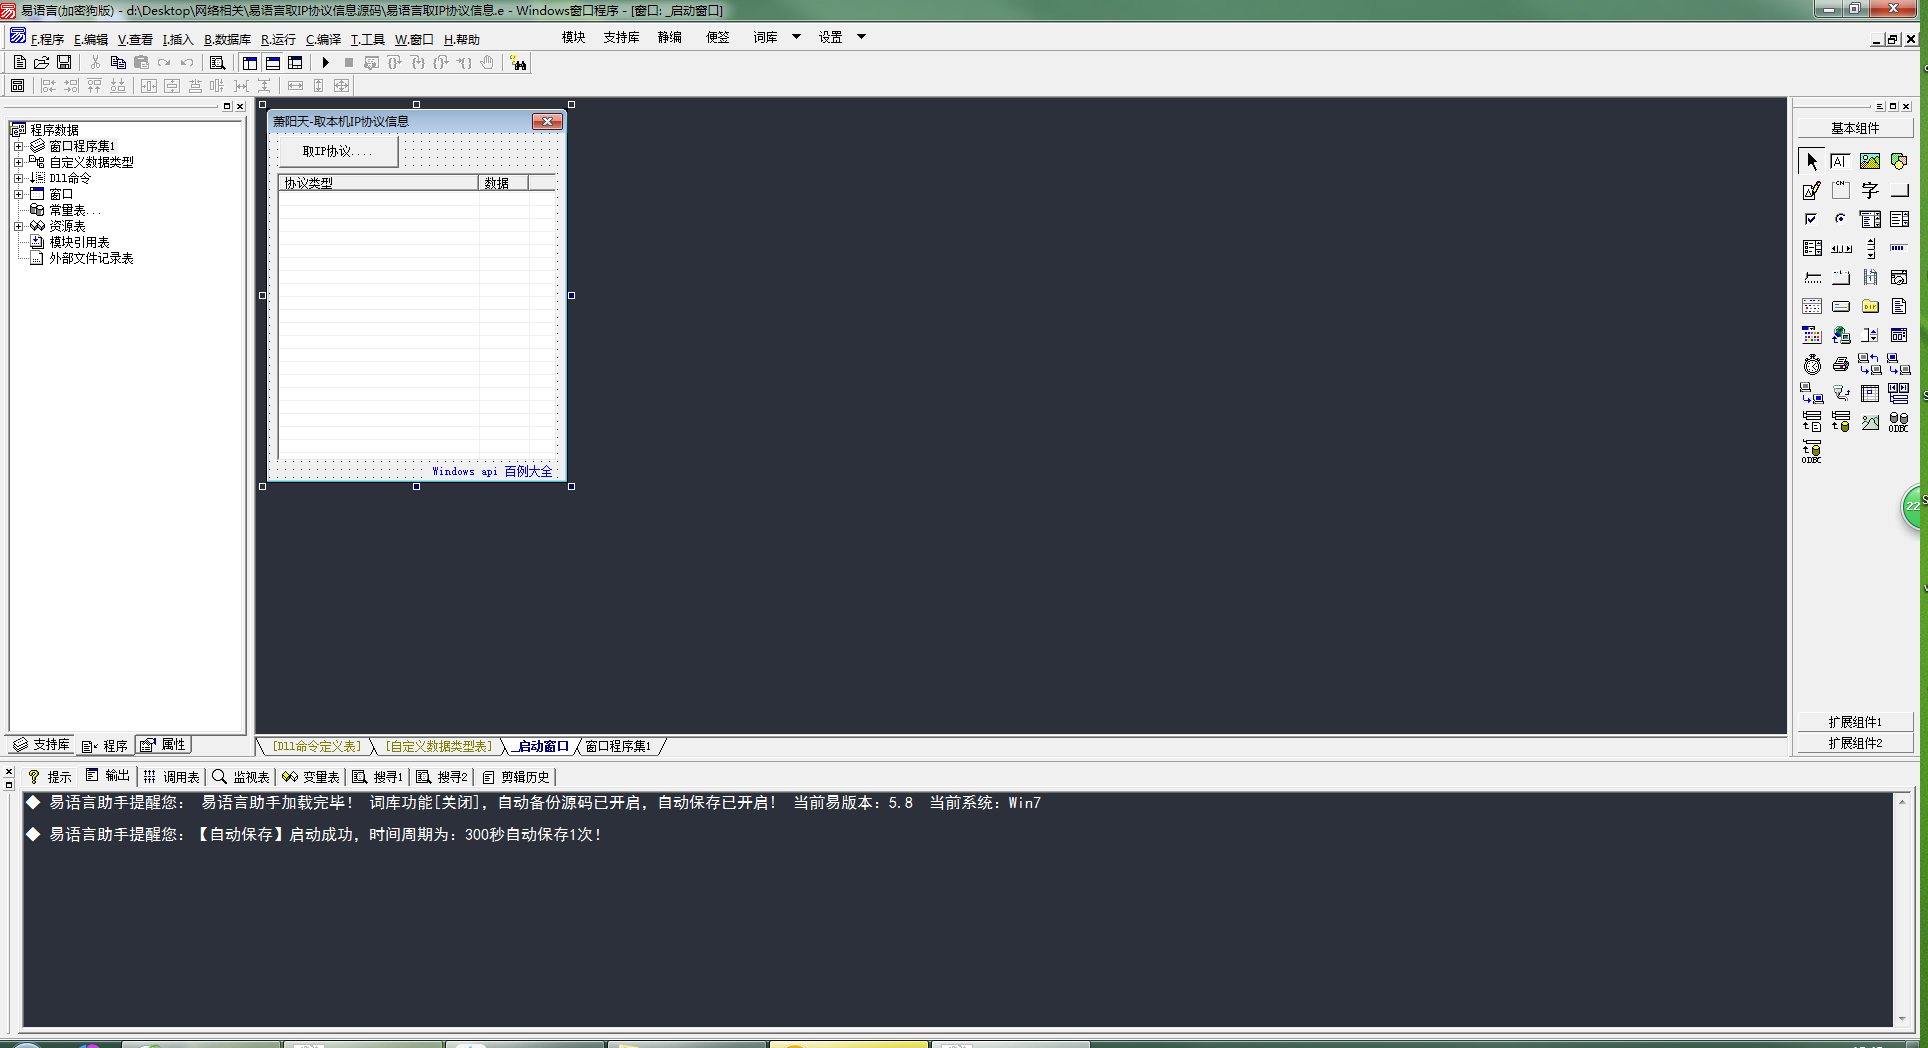
Task: Select the ODBC database component
Action: pyautogui.click(x=1898, y=423)
